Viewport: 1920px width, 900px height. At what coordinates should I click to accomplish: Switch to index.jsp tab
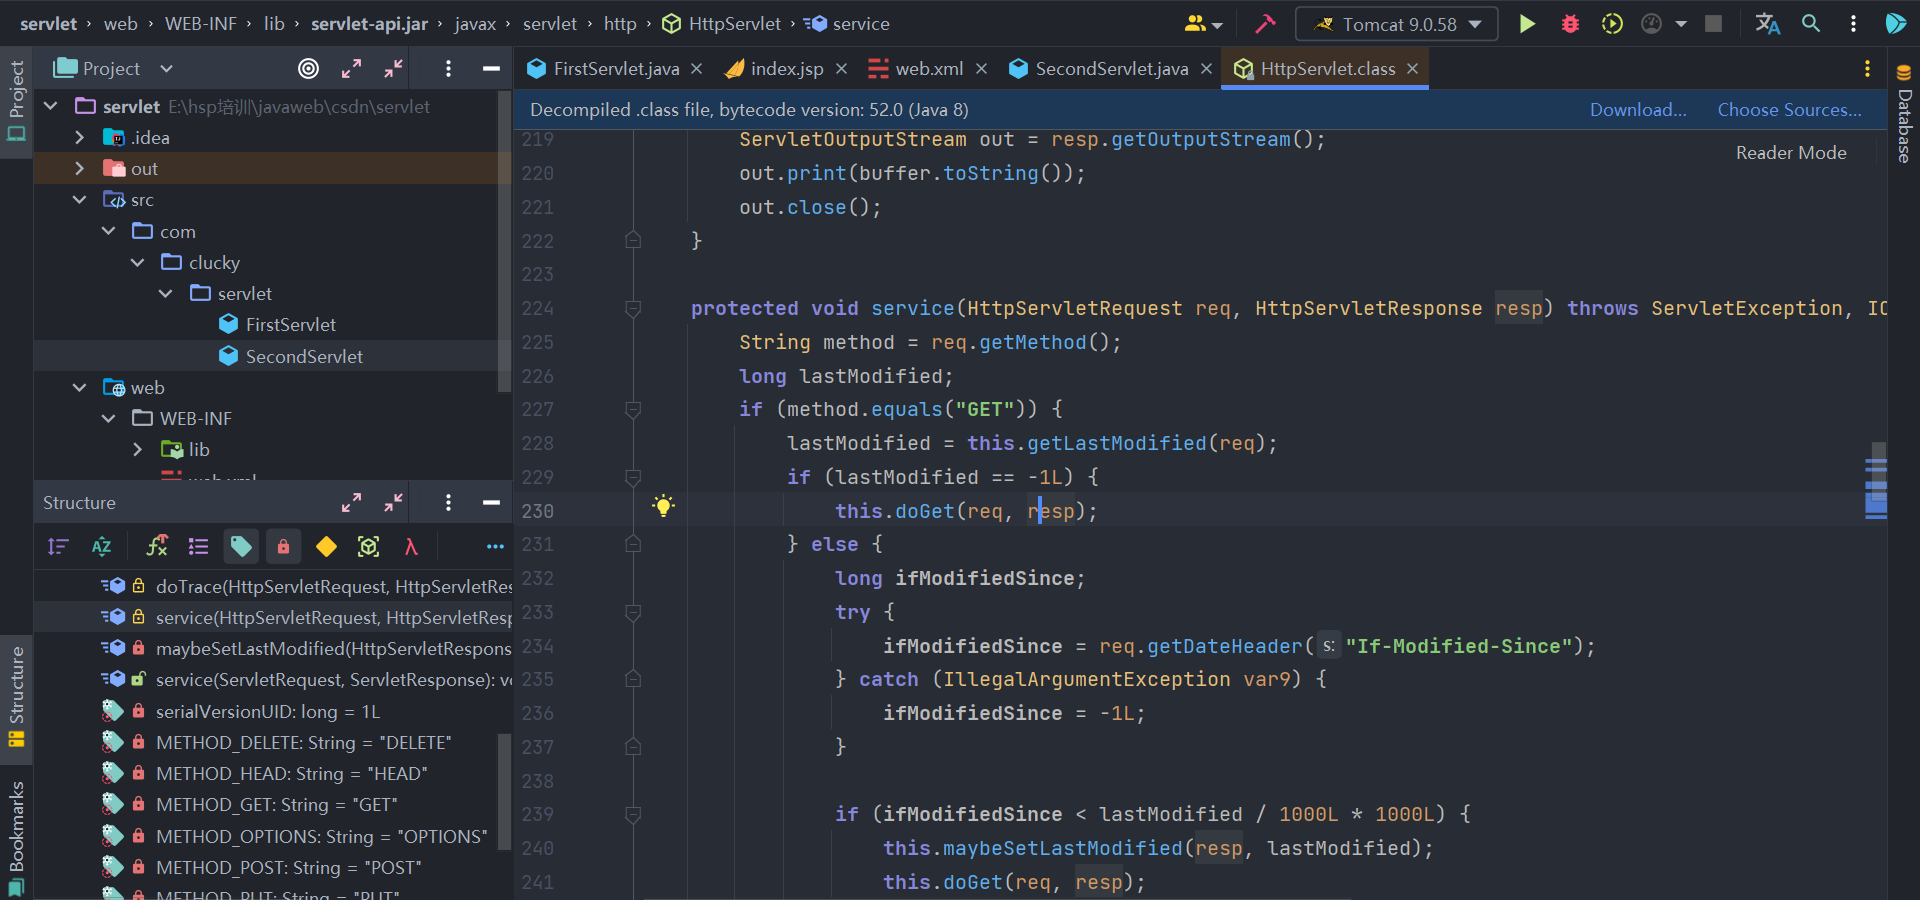click(x=786, y=68)
